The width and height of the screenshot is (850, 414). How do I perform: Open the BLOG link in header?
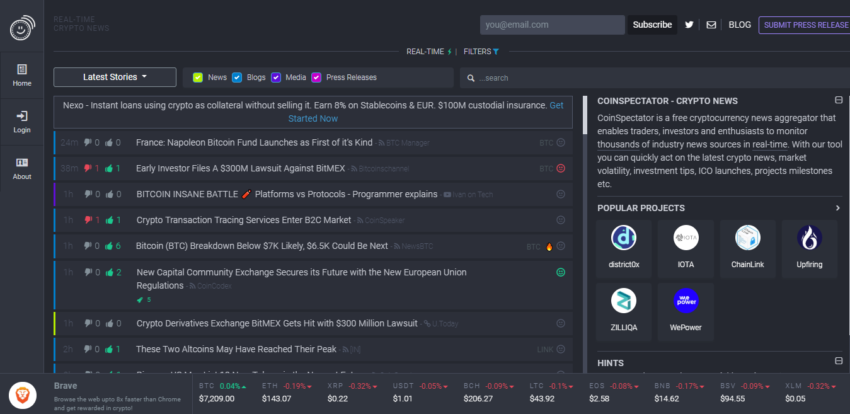point(740,25)
